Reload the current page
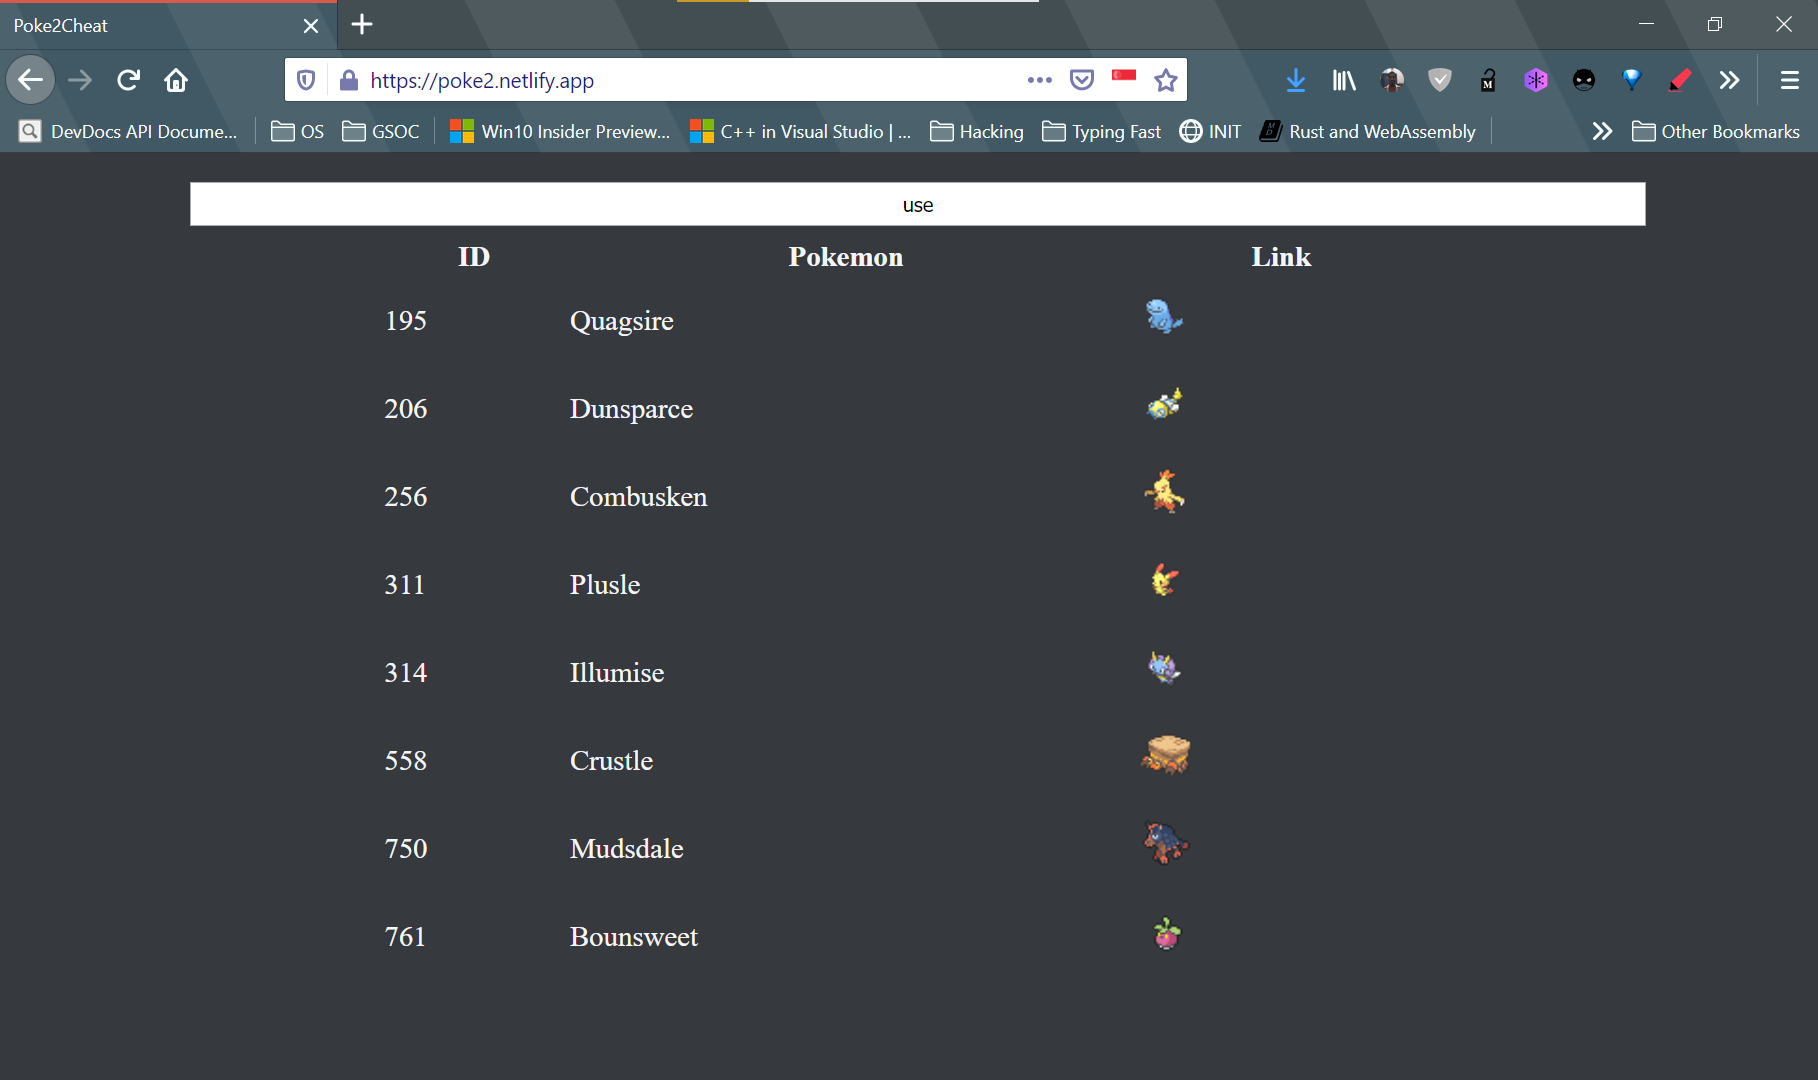This screenshot has width=1818, height=1080. point(128,80)
